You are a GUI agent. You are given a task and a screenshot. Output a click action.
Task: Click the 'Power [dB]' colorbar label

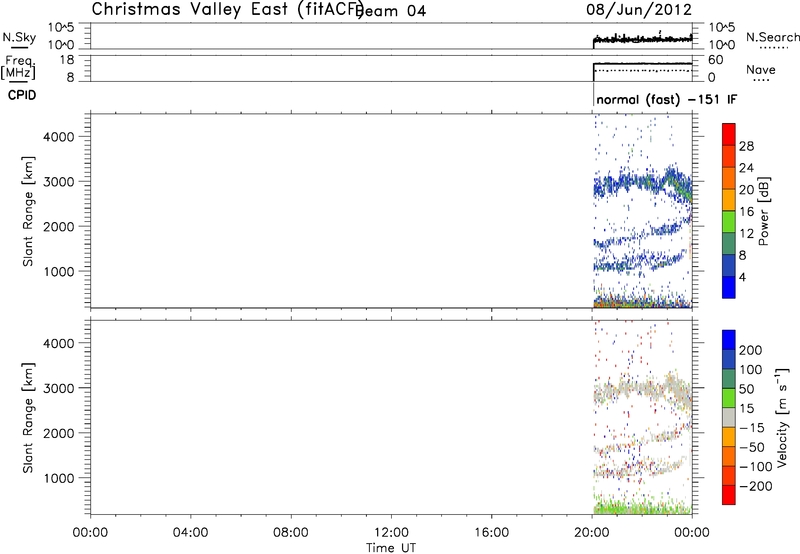click(763, 211)
